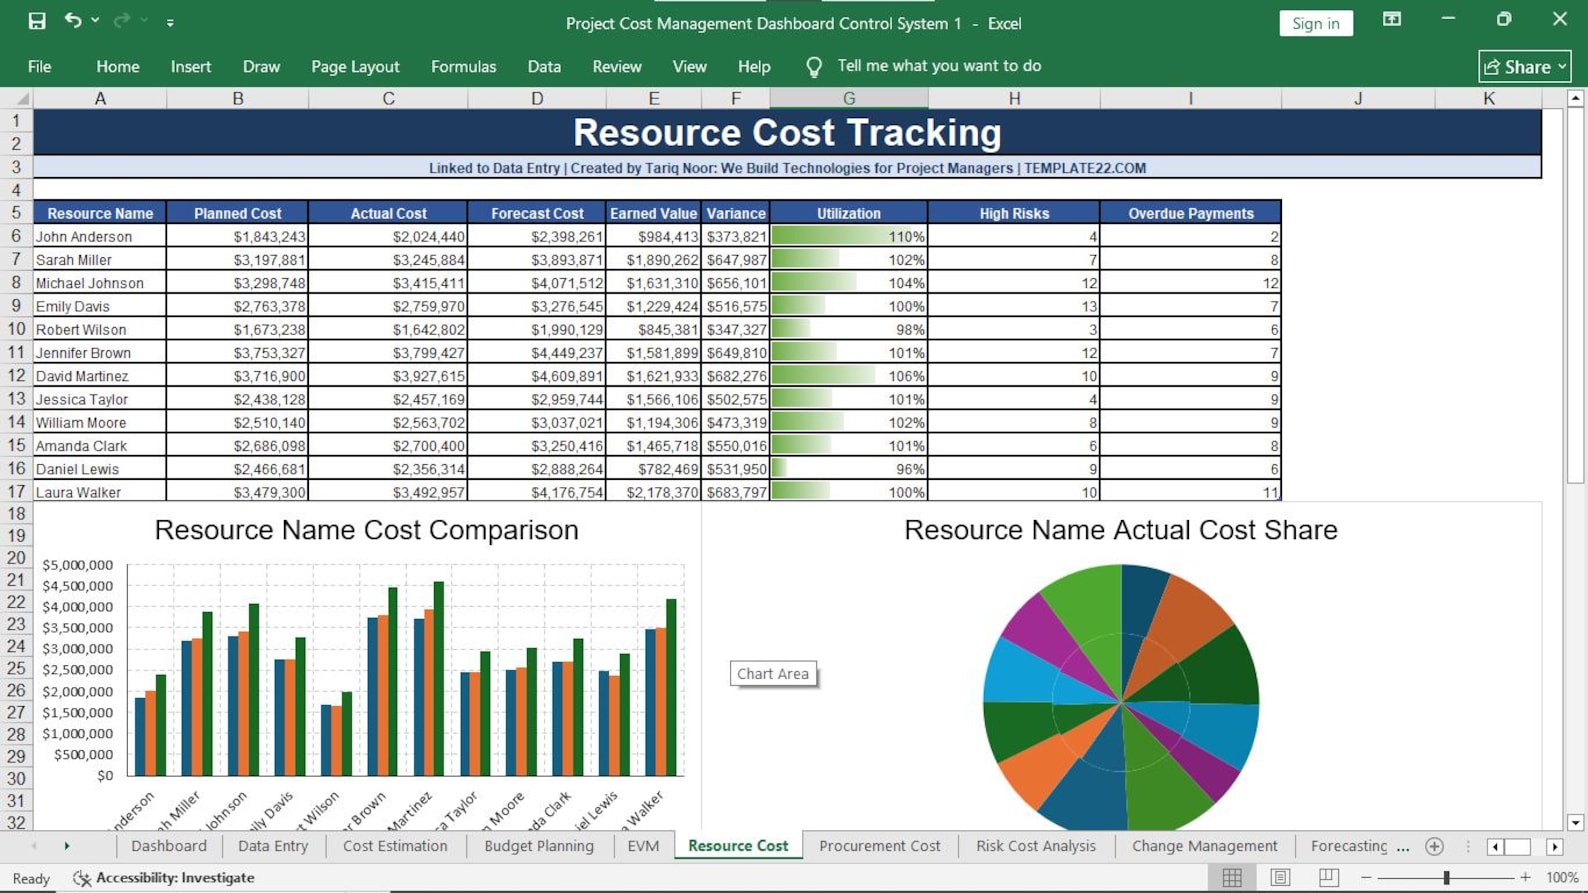Click the vertical scroll up arrow
The width and height of the screenshot is (1588, 893).
click(x=1575, y=98)
